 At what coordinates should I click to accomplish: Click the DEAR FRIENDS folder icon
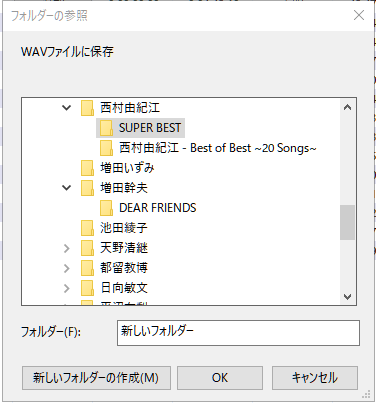click(x=106, y=208)
